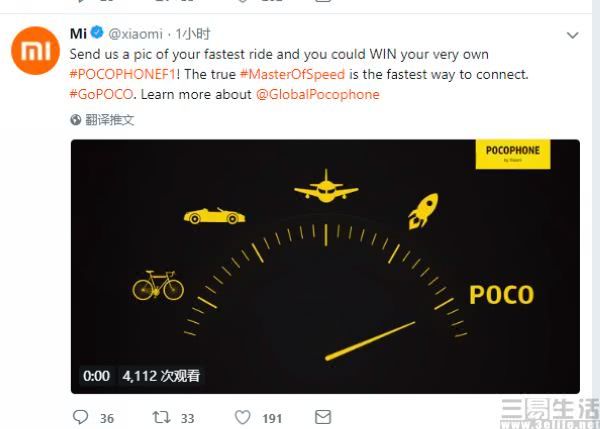
Task: Send tweet via envelope message icon
Action: click(322, 417)
